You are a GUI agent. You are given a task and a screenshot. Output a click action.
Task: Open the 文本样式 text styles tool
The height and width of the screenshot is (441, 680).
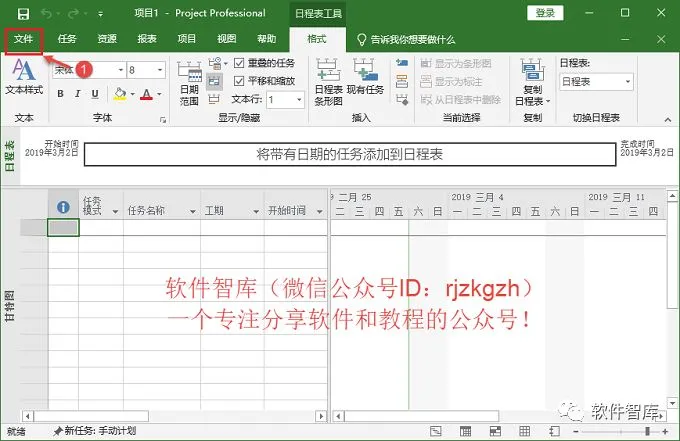click(x=24, y=77)
